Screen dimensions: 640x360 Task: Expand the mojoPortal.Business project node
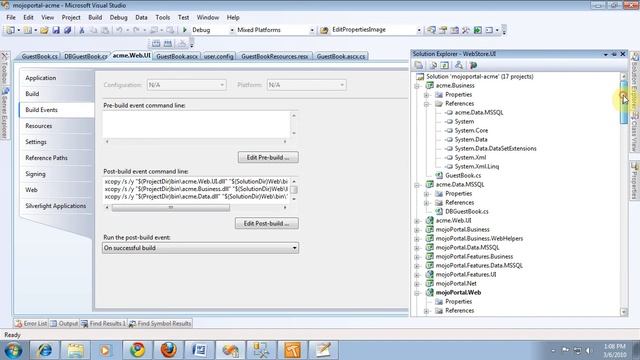pos(417,230)
